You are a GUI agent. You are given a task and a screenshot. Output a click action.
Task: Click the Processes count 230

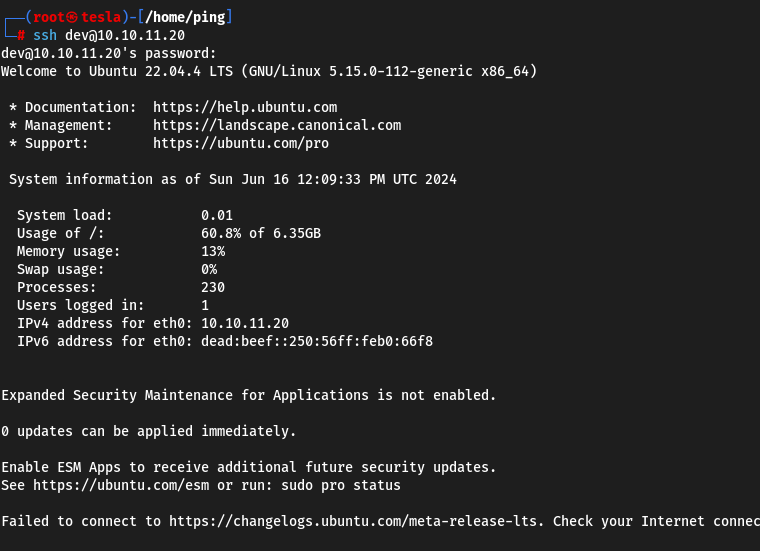point(213,287)
